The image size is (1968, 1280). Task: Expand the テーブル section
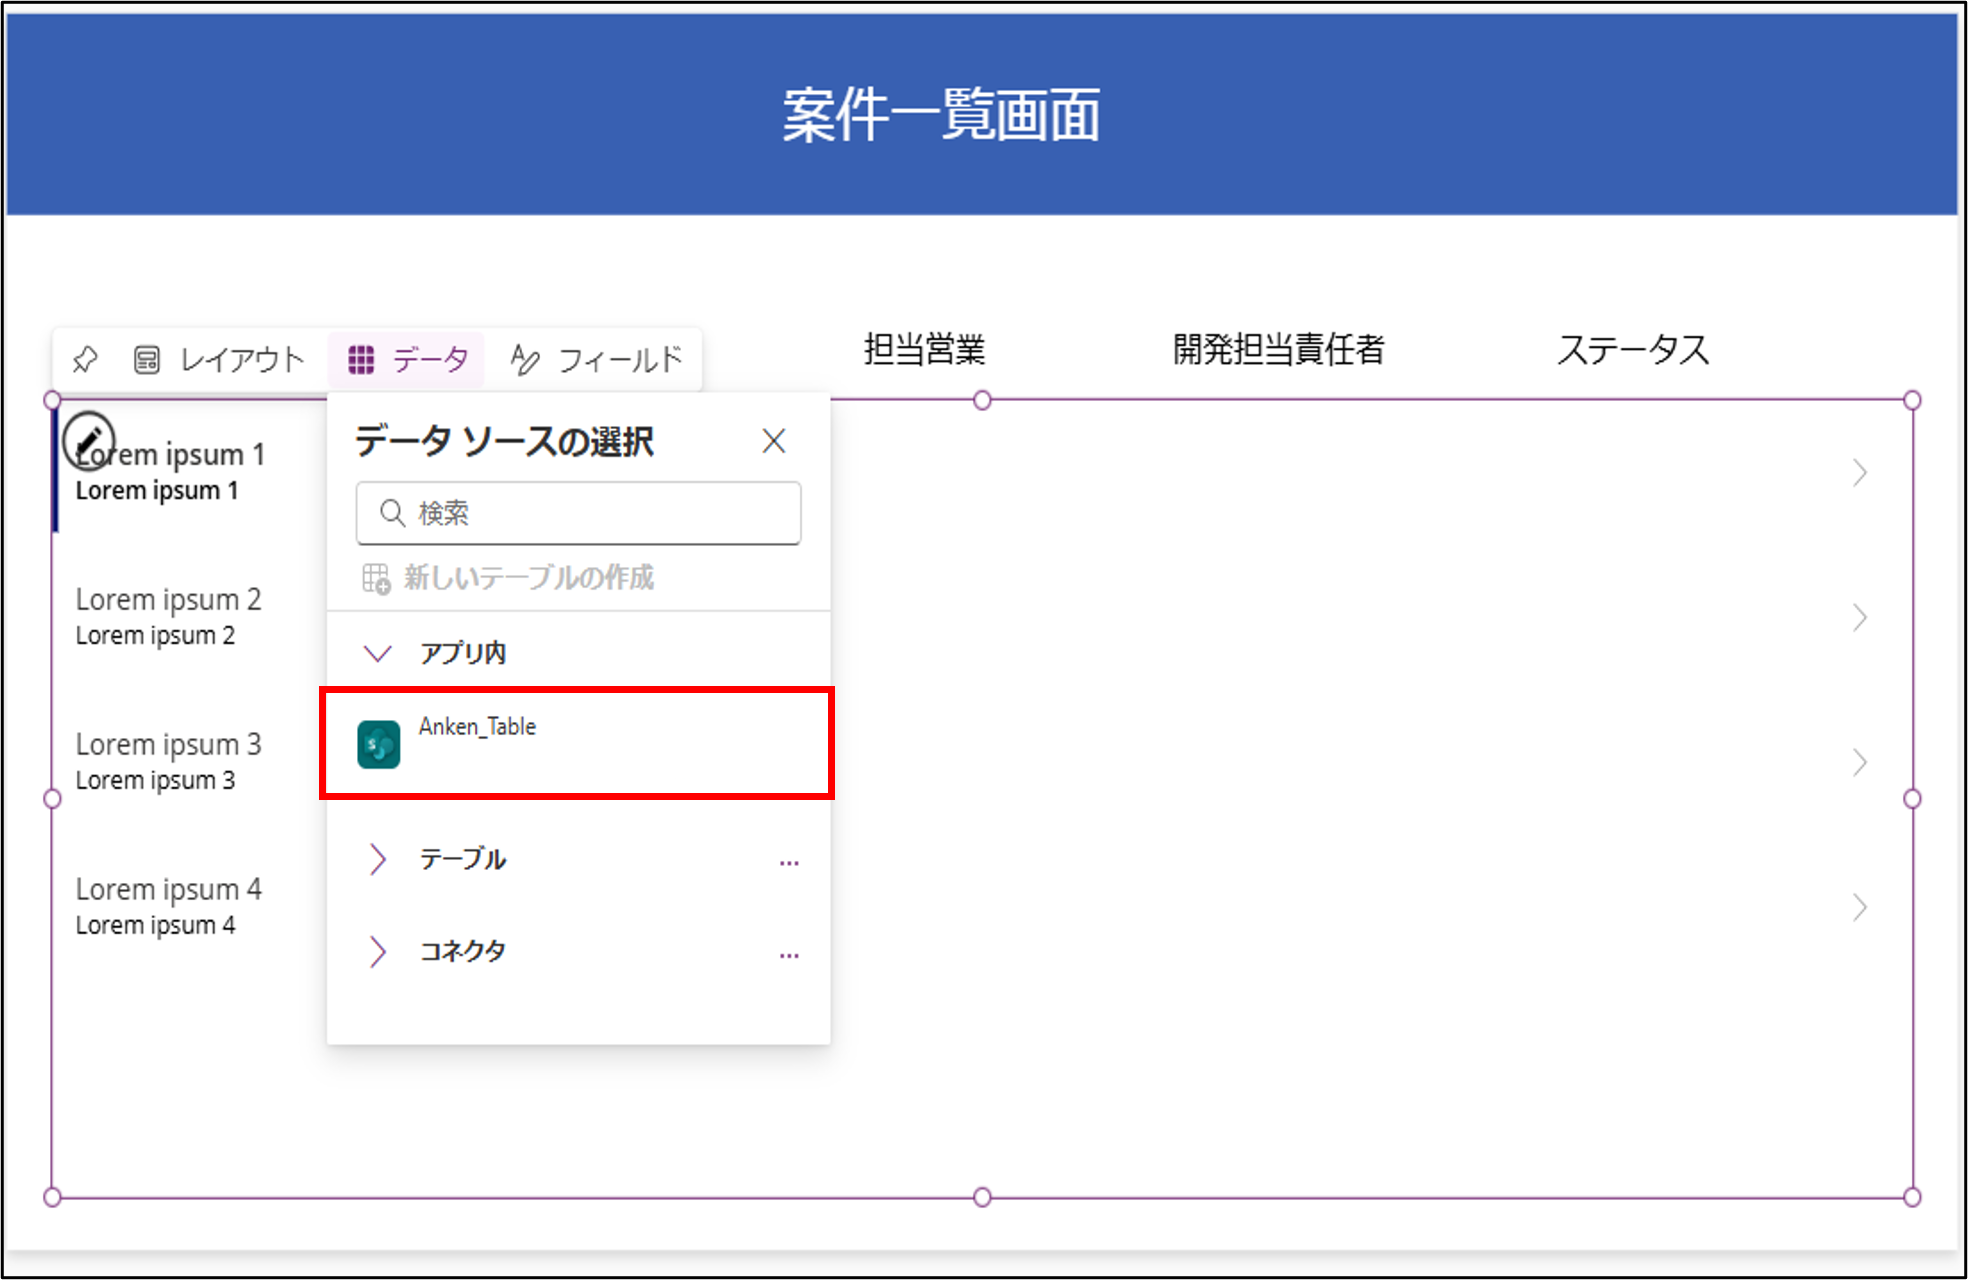[377, 859]
